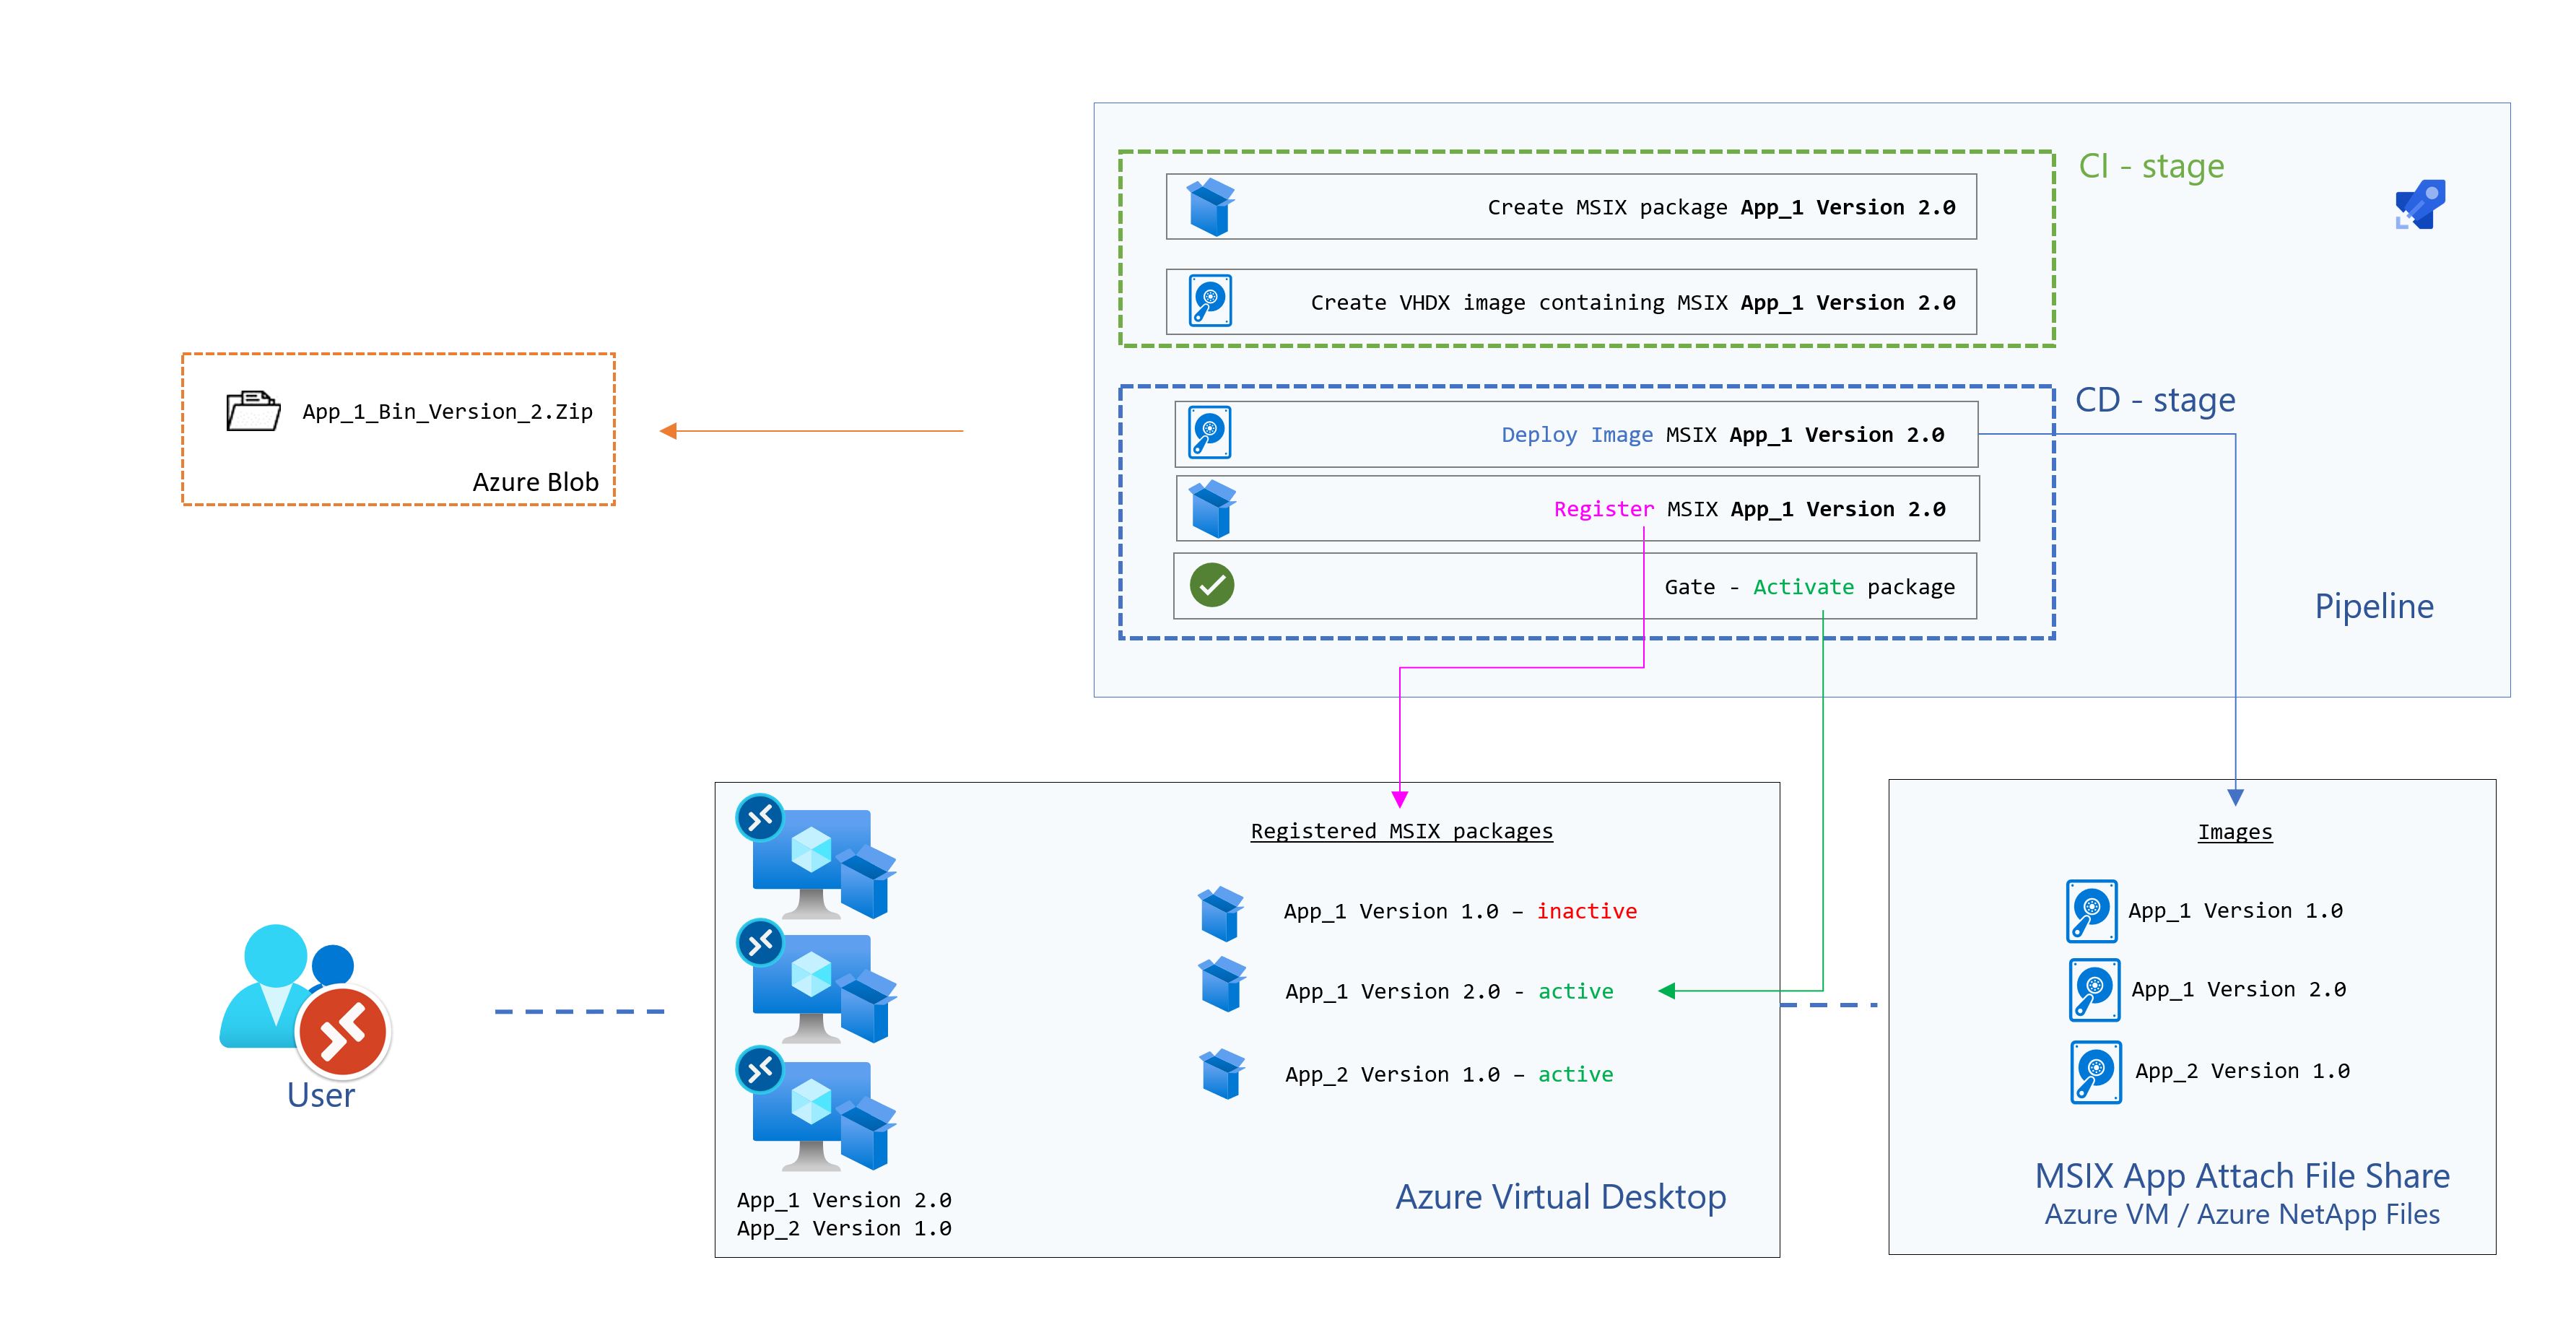Click the Registered MSIX packages heading
Image resolution: width=2576 pixels, height=1343 pixels.
click(x=1401, y=831)
